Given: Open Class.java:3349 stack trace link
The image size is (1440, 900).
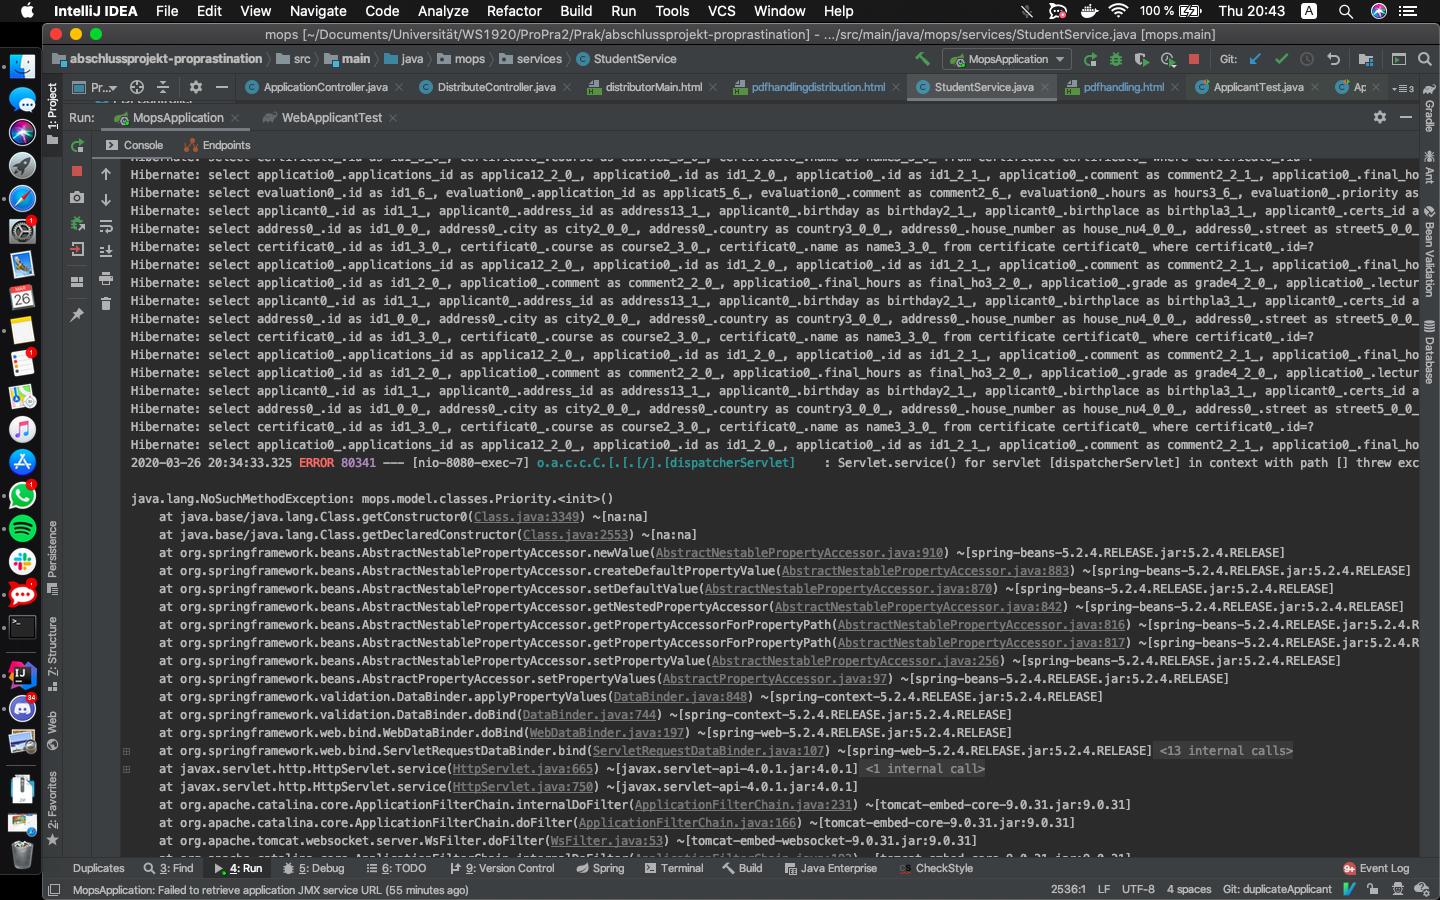Looking at the screenshot, I should pos(526,517).
